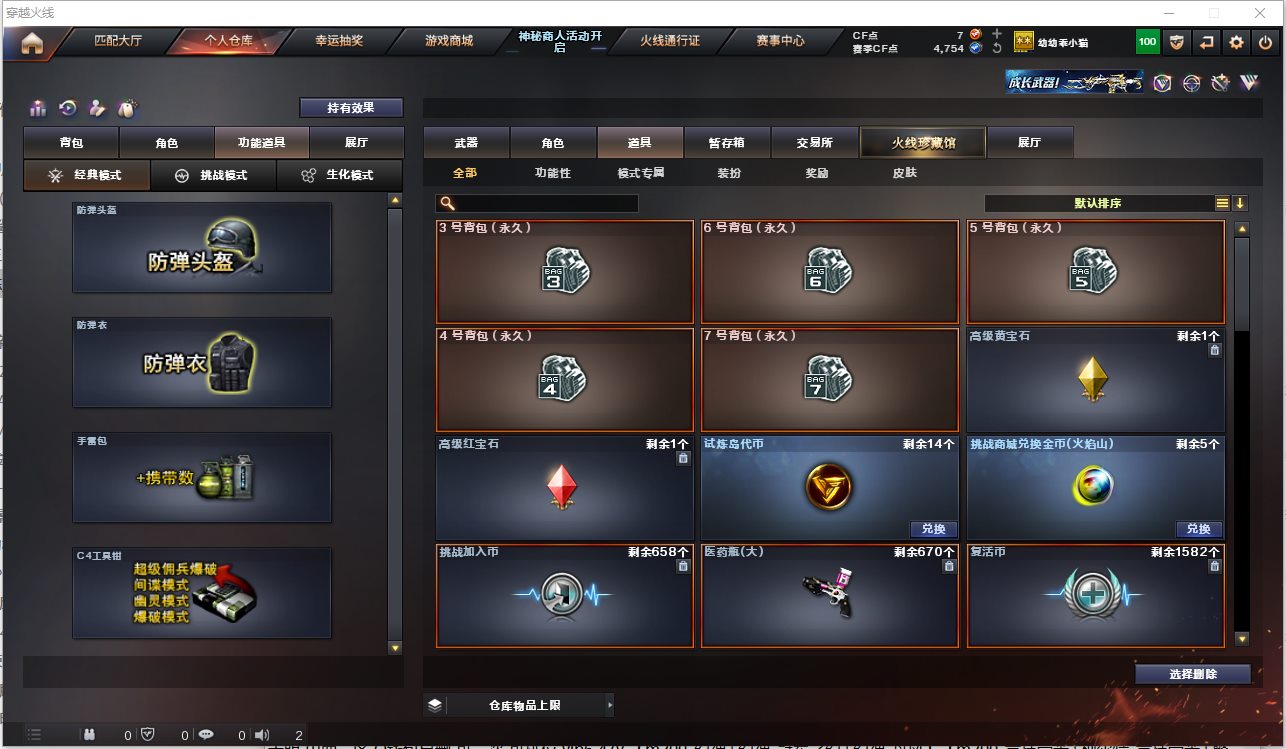Click the dog tag icon above 角色 tab
1286x749 pixels.
tap(126, 108)
